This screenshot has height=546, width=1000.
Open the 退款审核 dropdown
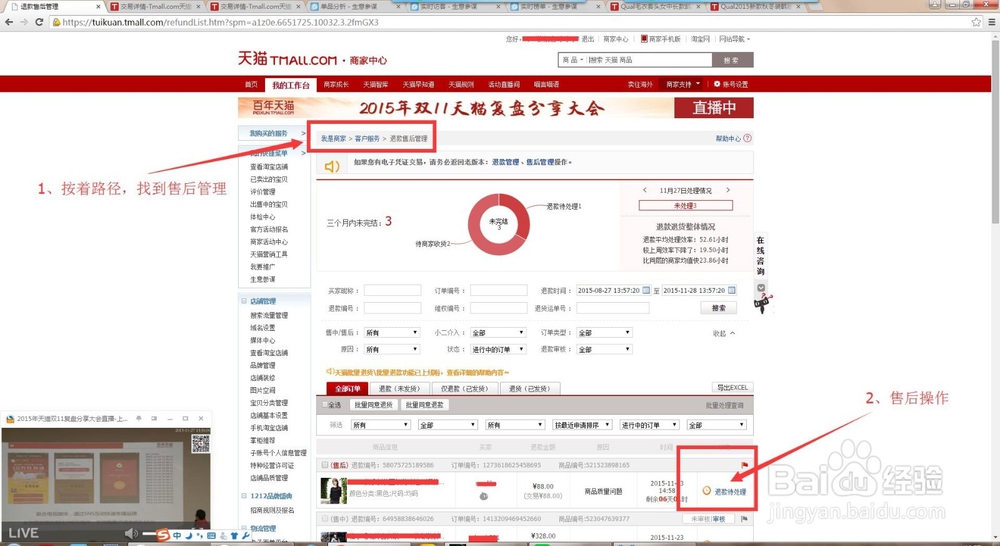click(x=604, y=349)
